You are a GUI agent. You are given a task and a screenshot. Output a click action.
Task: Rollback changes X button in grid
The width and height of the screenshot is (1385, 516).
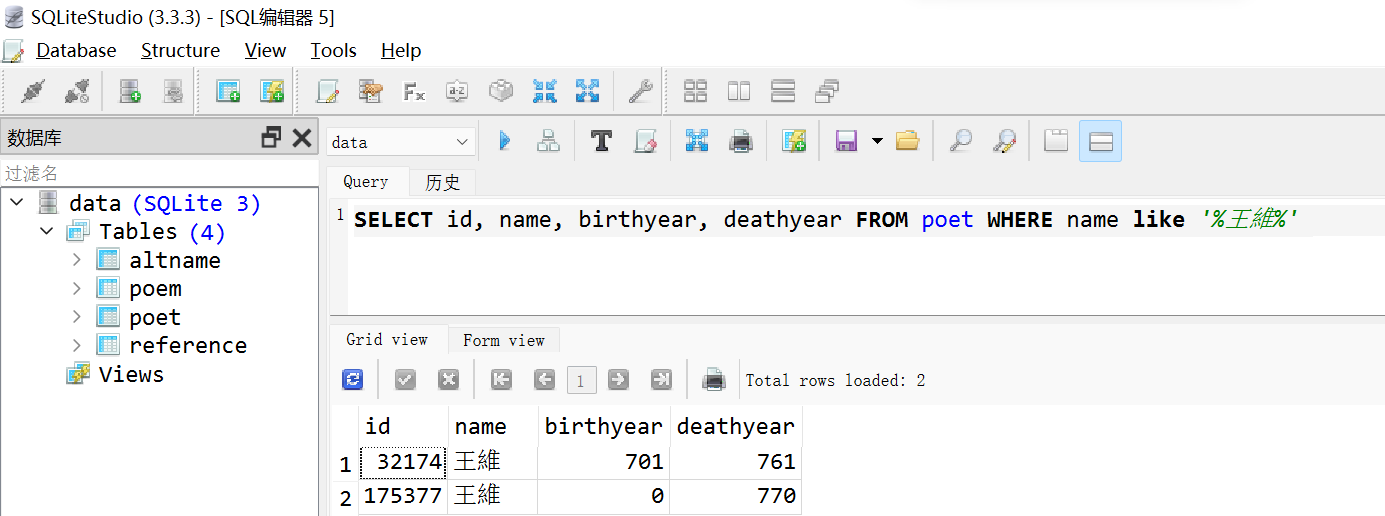448,380
